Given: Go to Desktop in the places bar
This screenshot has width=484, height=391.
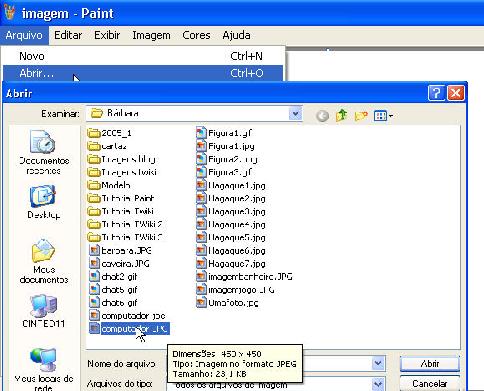Looking at the screenshot, I should pyautogui.click(x=43, y=203).
